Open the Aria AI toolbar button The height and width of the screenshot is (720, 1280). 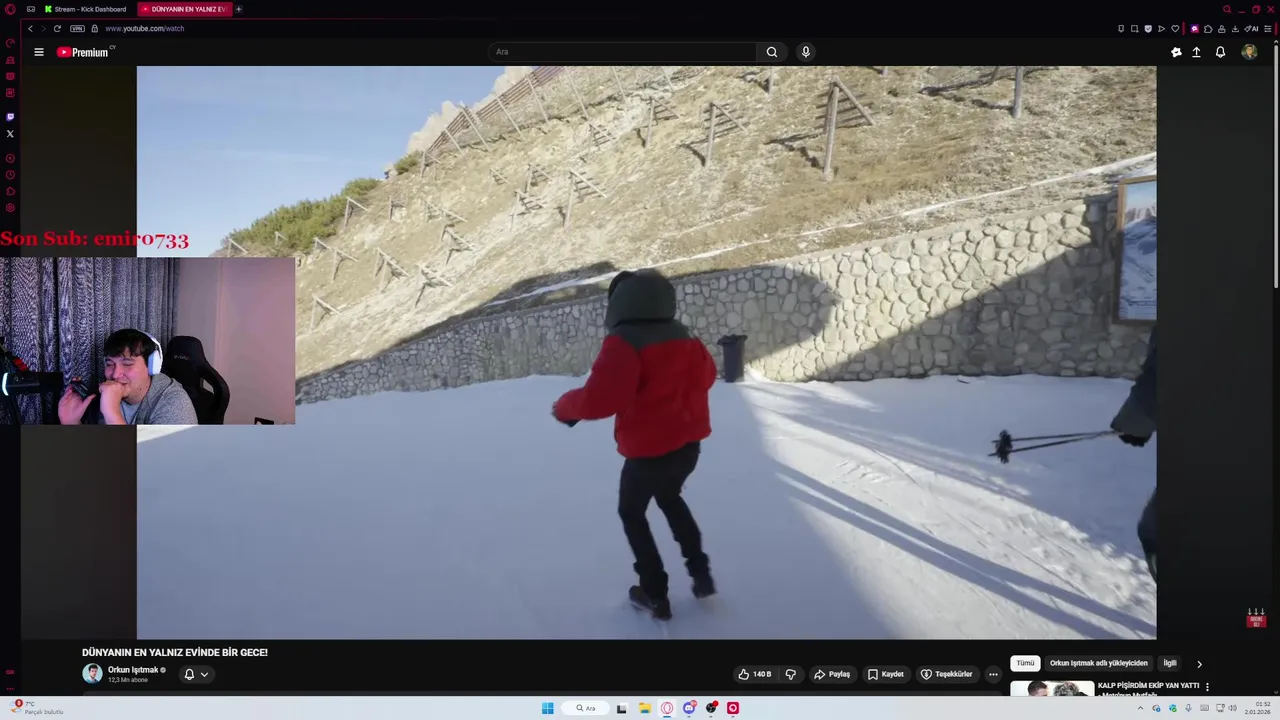point(1251,28)
